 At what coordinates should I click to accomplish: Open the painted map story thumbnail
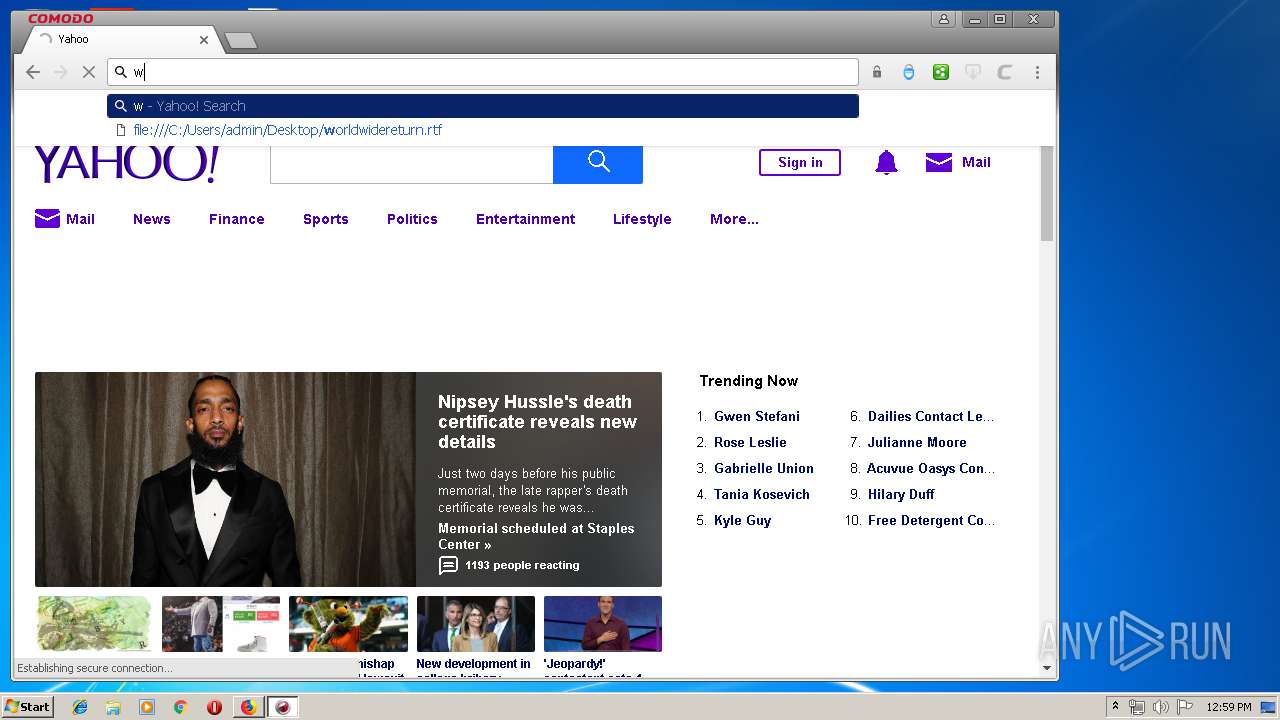tap(94, 624)
